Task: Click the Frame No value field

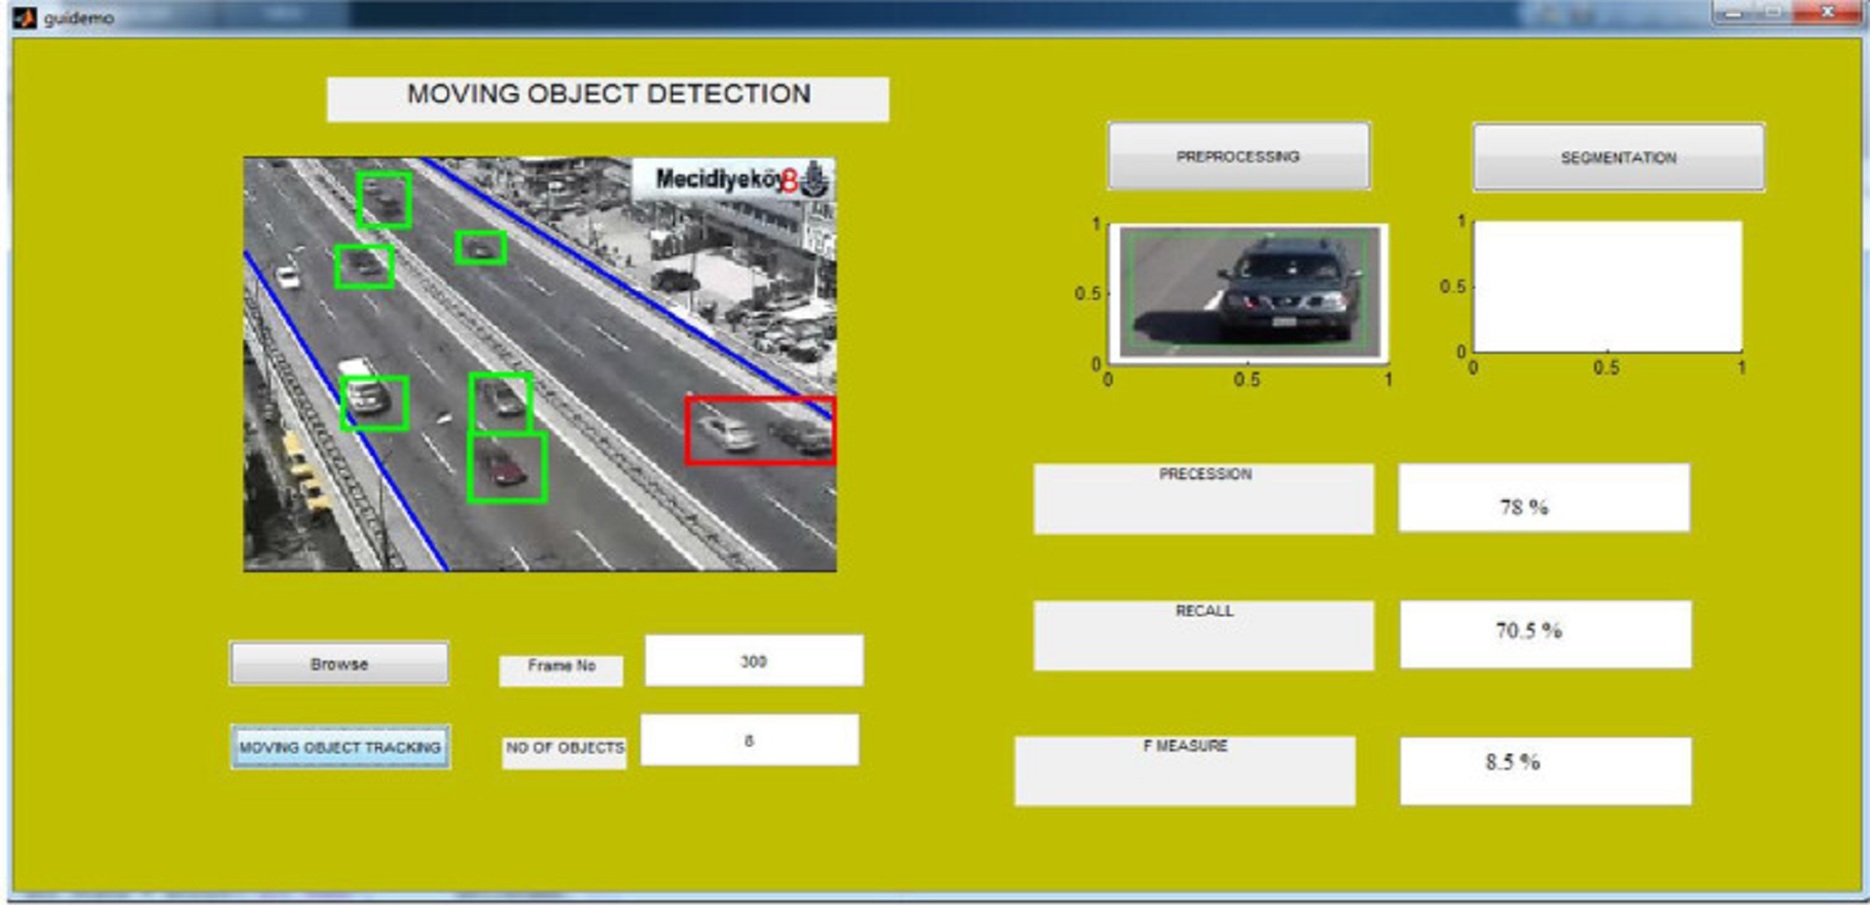Action: click(x=753, y=661)
